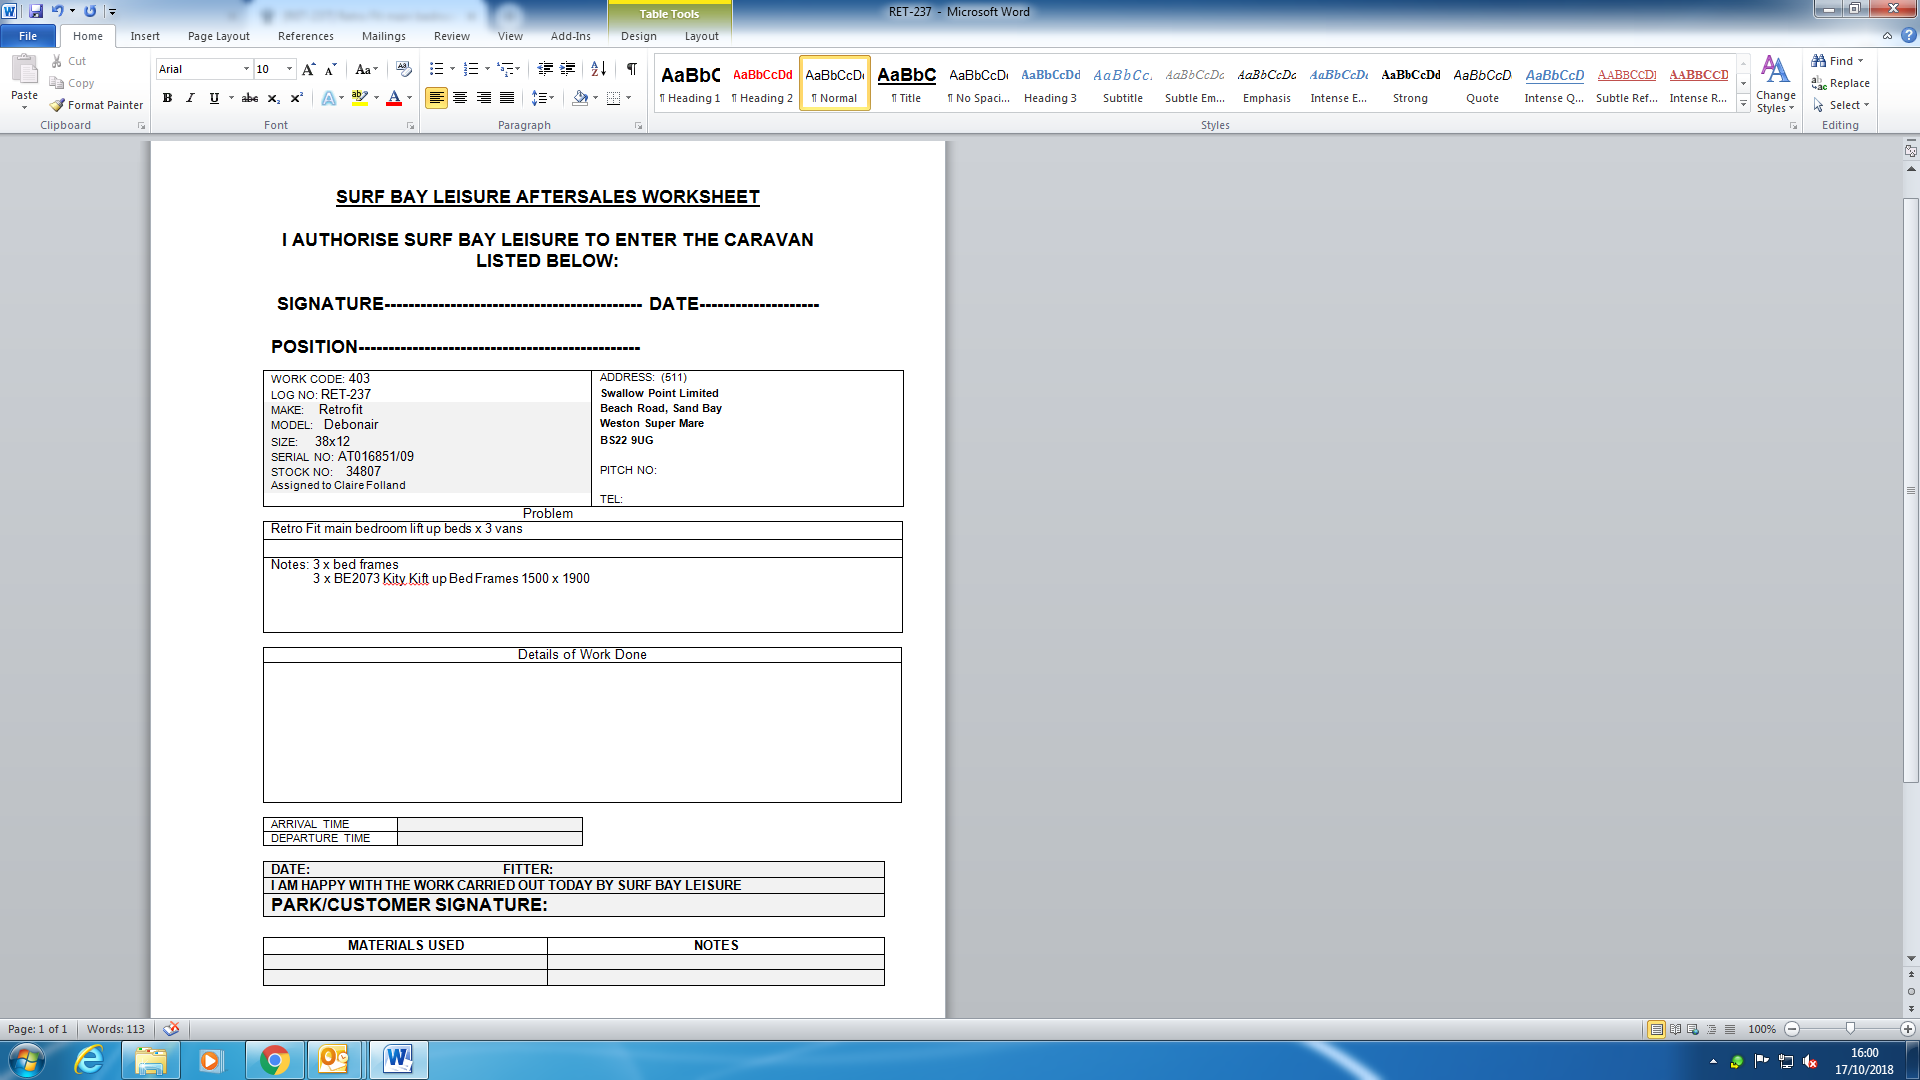Click the Sort A-Z icon
The width and height of the screenshot is (1920, 1080).
pyautogui.click(x=598, y=69)
